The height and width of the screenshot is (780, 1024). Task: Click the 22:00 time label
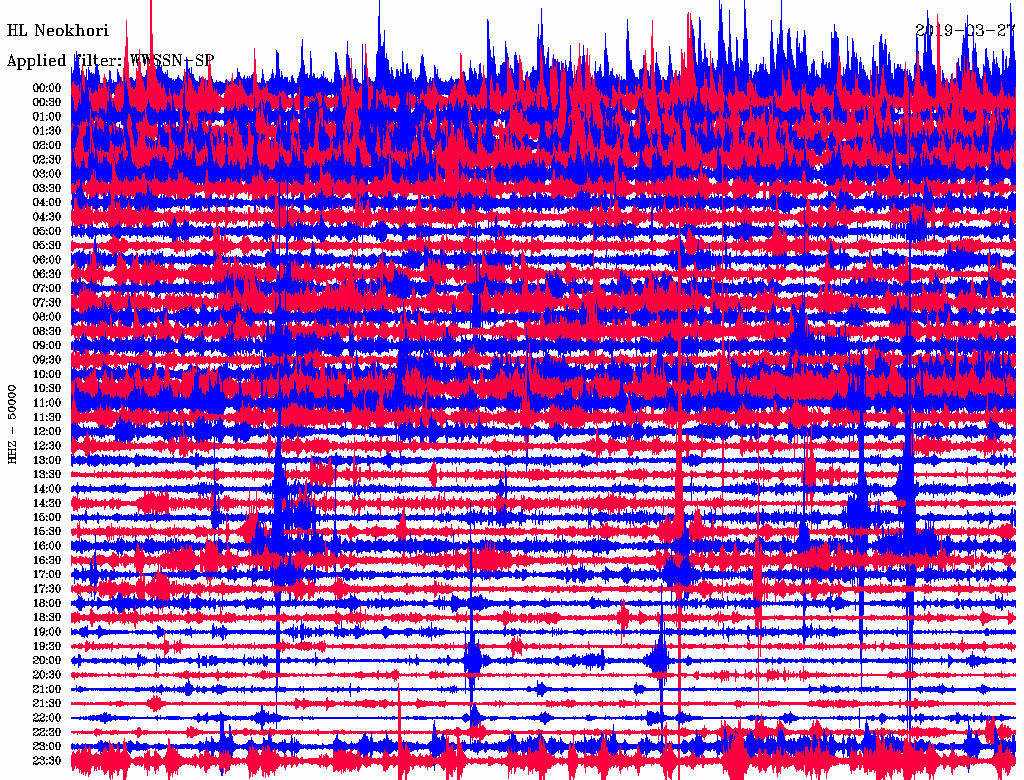[x=47, y=718]
